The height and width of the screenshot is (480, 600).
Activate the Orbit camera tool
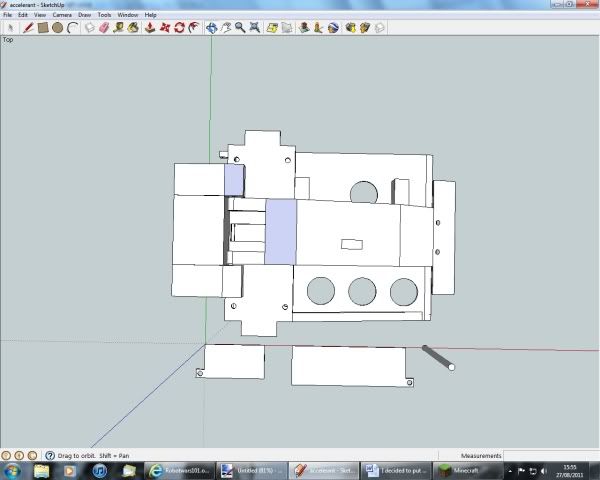pyautogui.click(x=211, y=28)
